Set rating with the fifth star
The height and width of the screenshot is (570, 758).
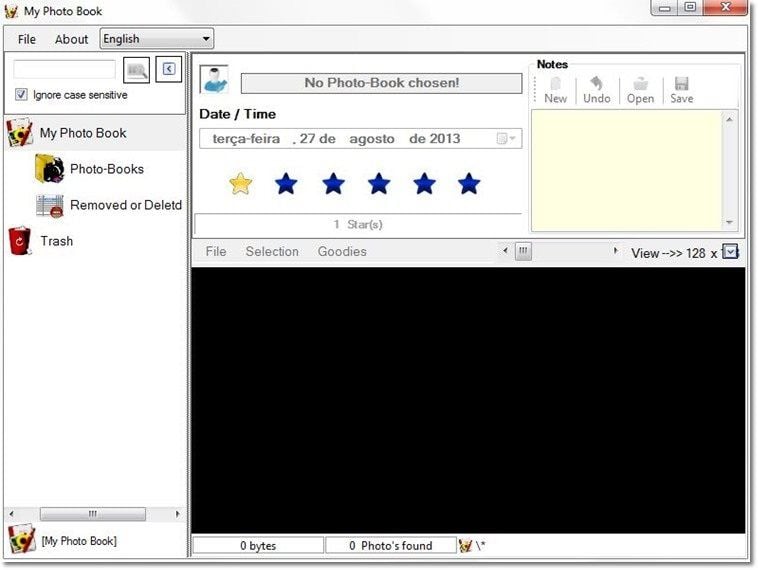click(424, 184)
